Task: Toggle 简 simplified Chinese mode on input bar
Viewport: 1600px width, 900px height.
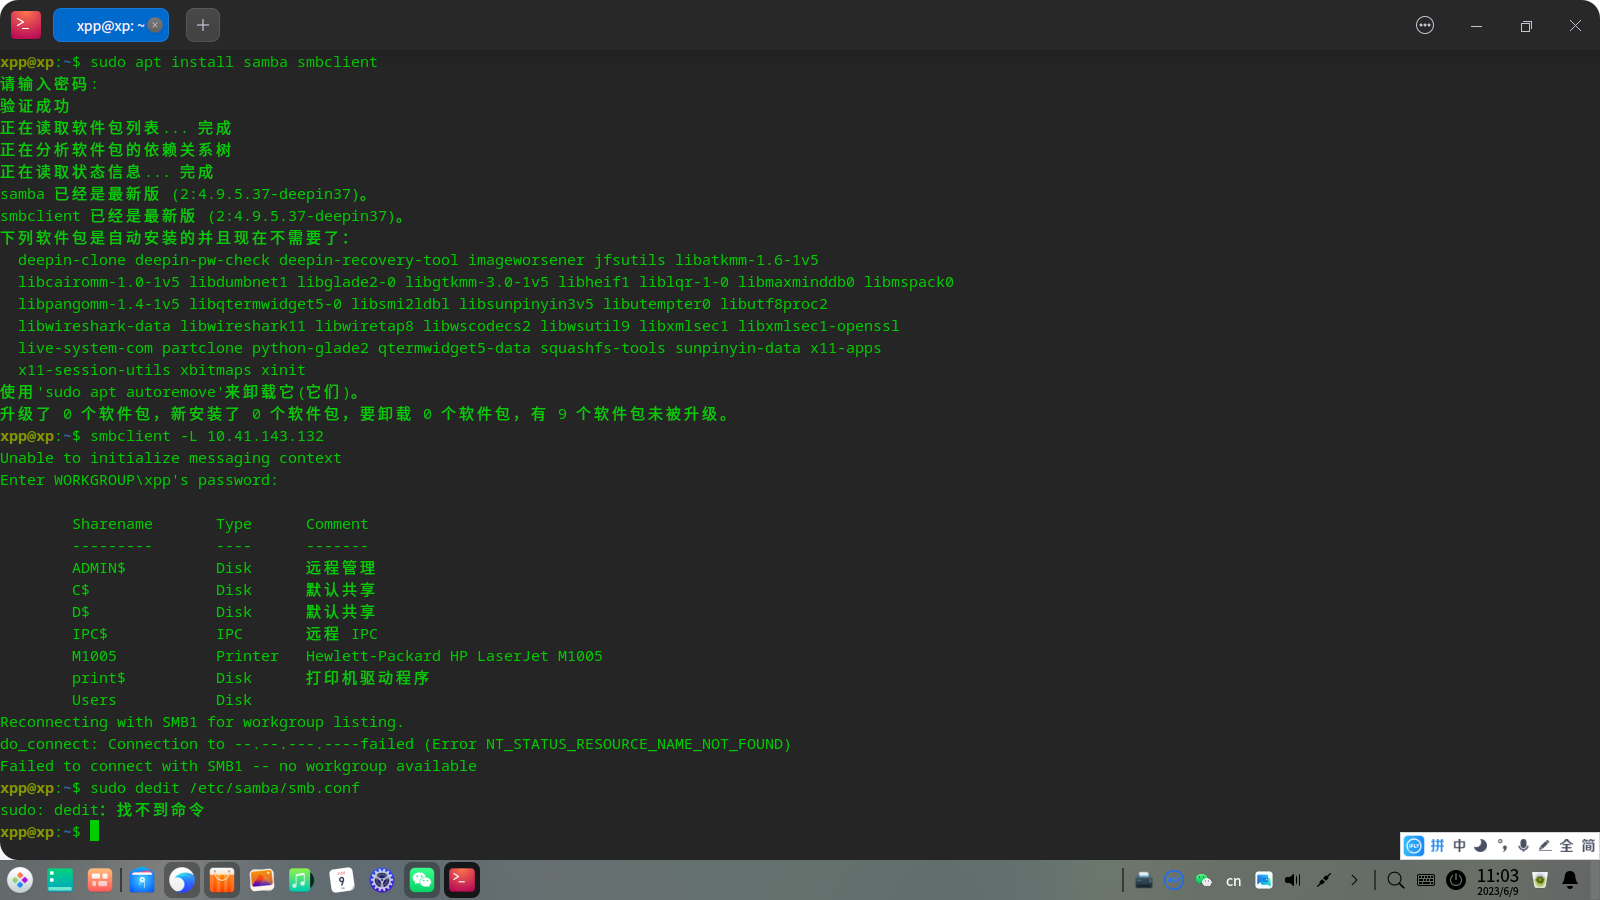Action: point(1588,846)
